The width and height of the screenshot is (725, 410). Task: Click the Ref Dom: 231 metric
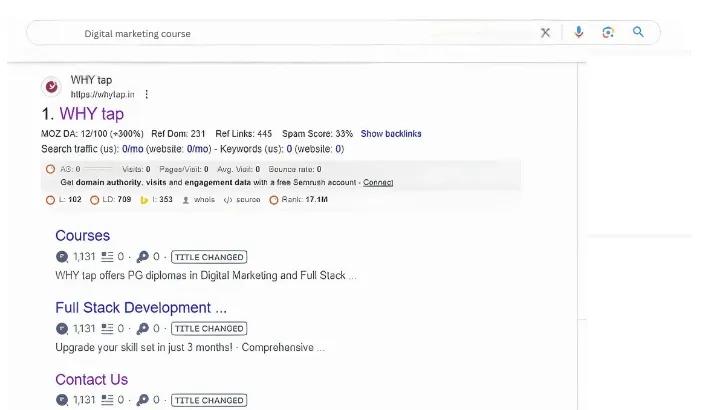pos(178,134)
